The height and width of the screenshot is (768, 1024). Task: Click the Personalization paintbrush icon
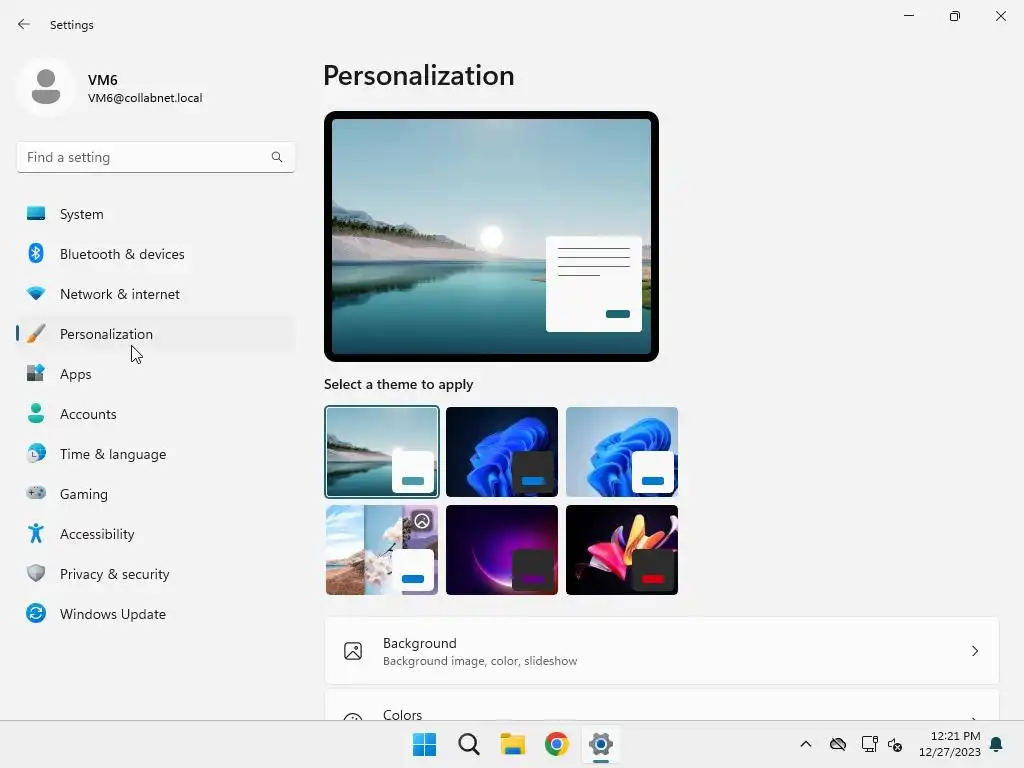click(x=36, y=334)
